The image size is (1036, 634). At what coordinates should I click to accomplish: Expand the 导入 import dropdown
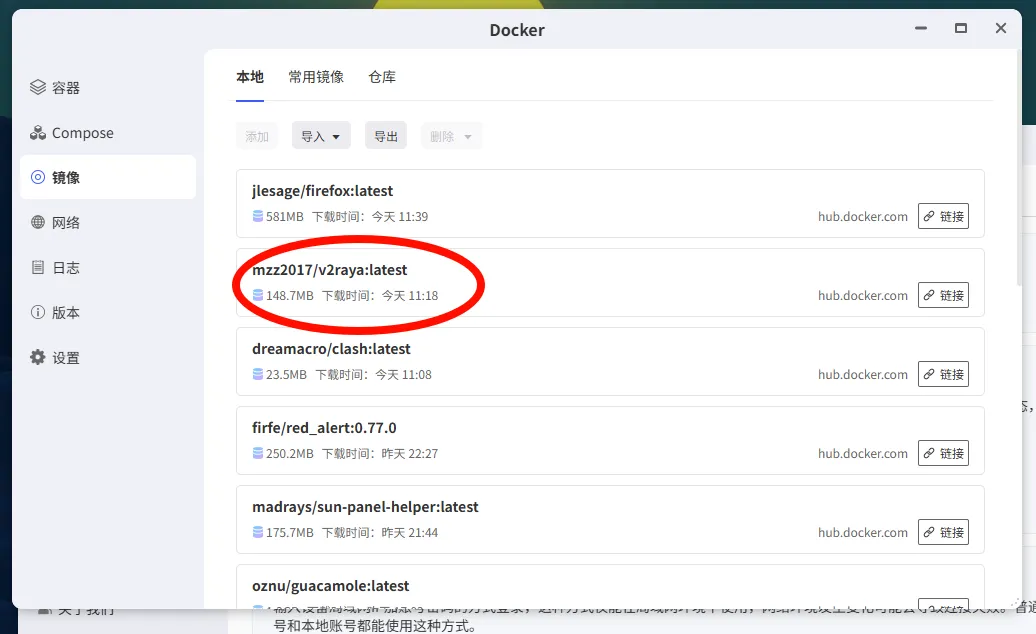(x=321, y=136)
